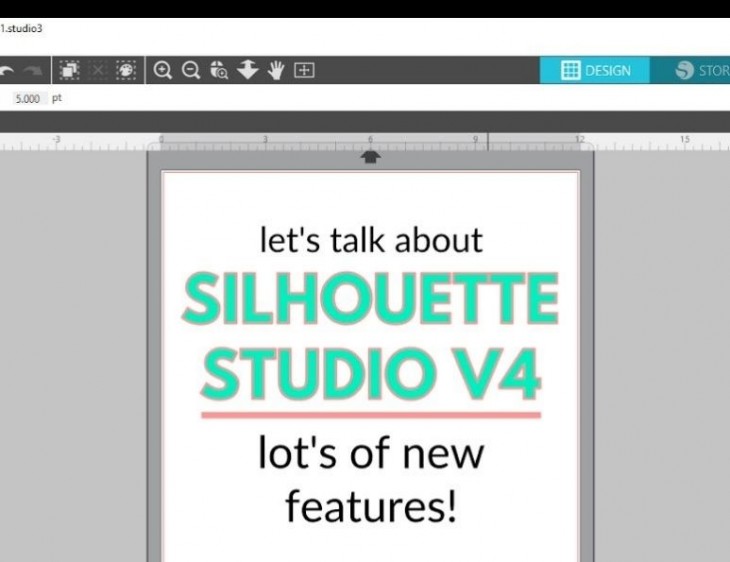Click the 1.studio3 file title
Image resolution: width=730 pixels, height=562 pixels.
21,28
